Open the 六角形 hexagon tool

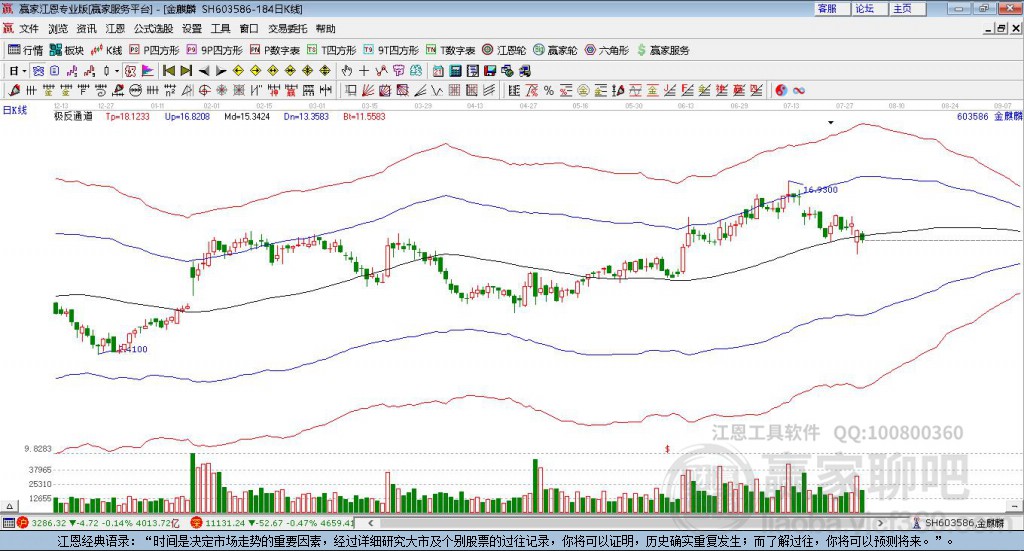(607, 50)
